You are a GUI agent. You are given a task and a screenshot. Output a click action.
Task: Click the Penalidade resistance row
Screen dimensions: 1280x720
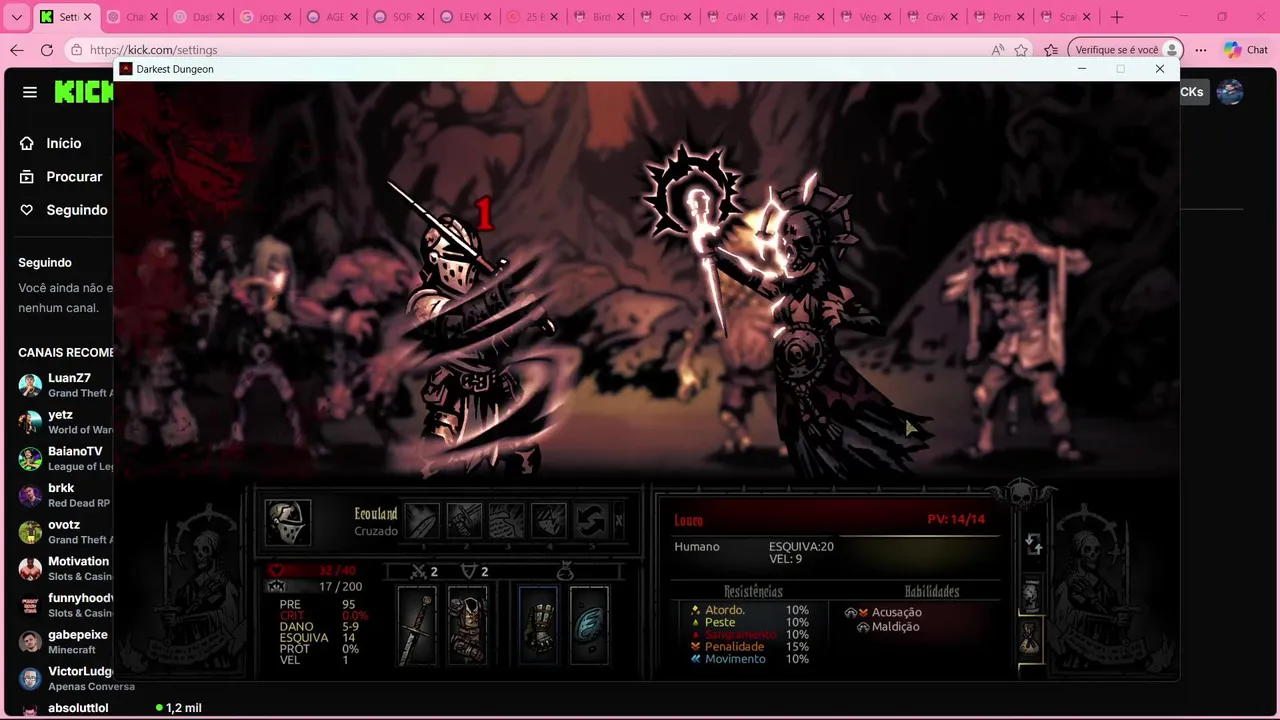point(750,646)
